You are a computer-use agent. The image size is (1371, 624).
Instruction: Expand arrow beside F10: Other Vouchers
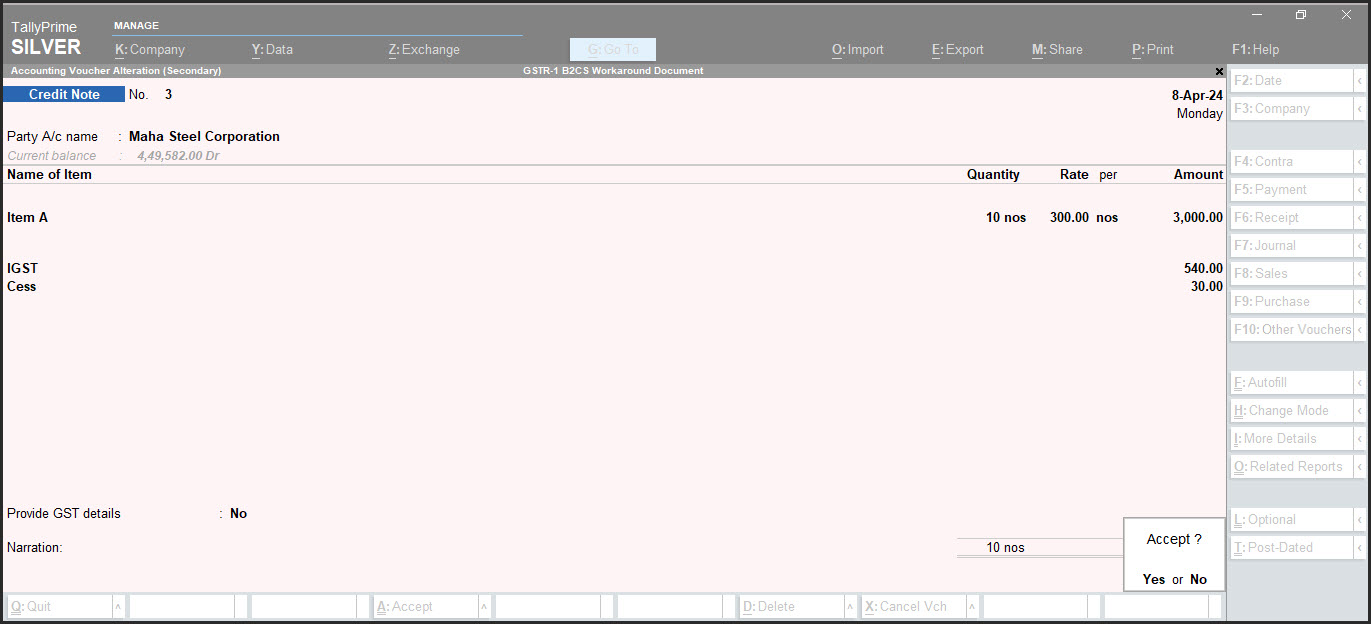(x=1360, y=329)
